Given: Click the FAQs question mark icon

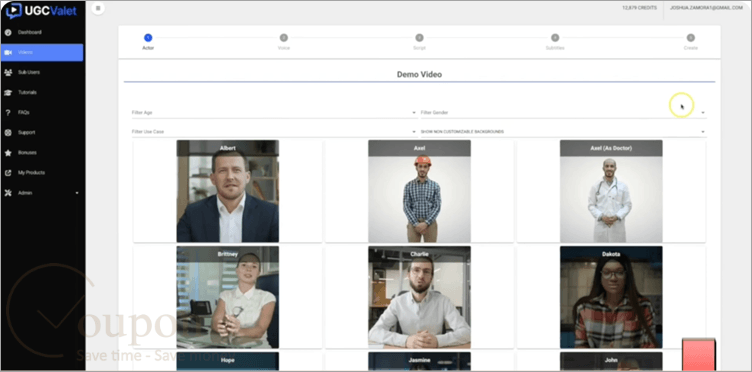Looking at the screenshot, I should coord(8,113).
